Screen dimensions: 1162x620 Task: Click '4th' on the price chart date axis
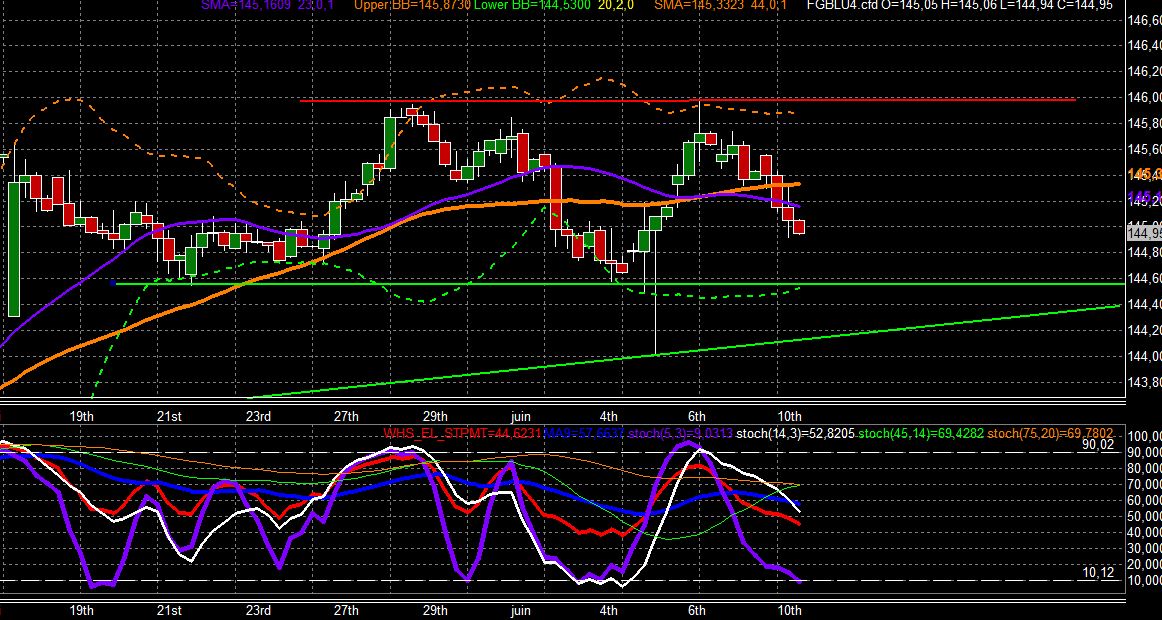click(x=608, y=416)
